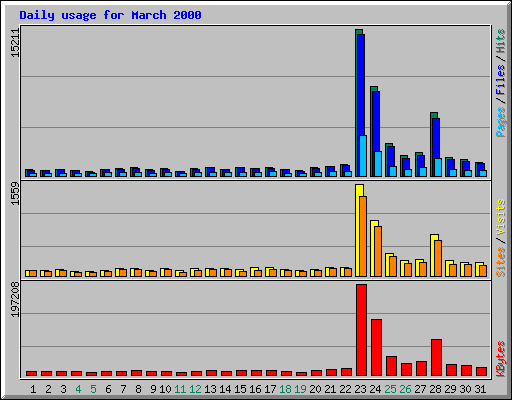Click day 13 on the x-axis
The width and height of the screenshot is (512, 400).
click(x=210, y=389)
